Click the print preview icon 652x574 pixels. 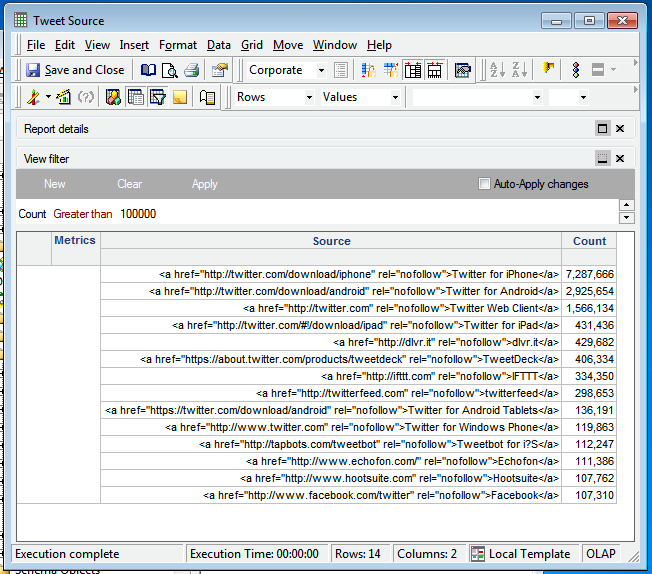click(169, 70)
